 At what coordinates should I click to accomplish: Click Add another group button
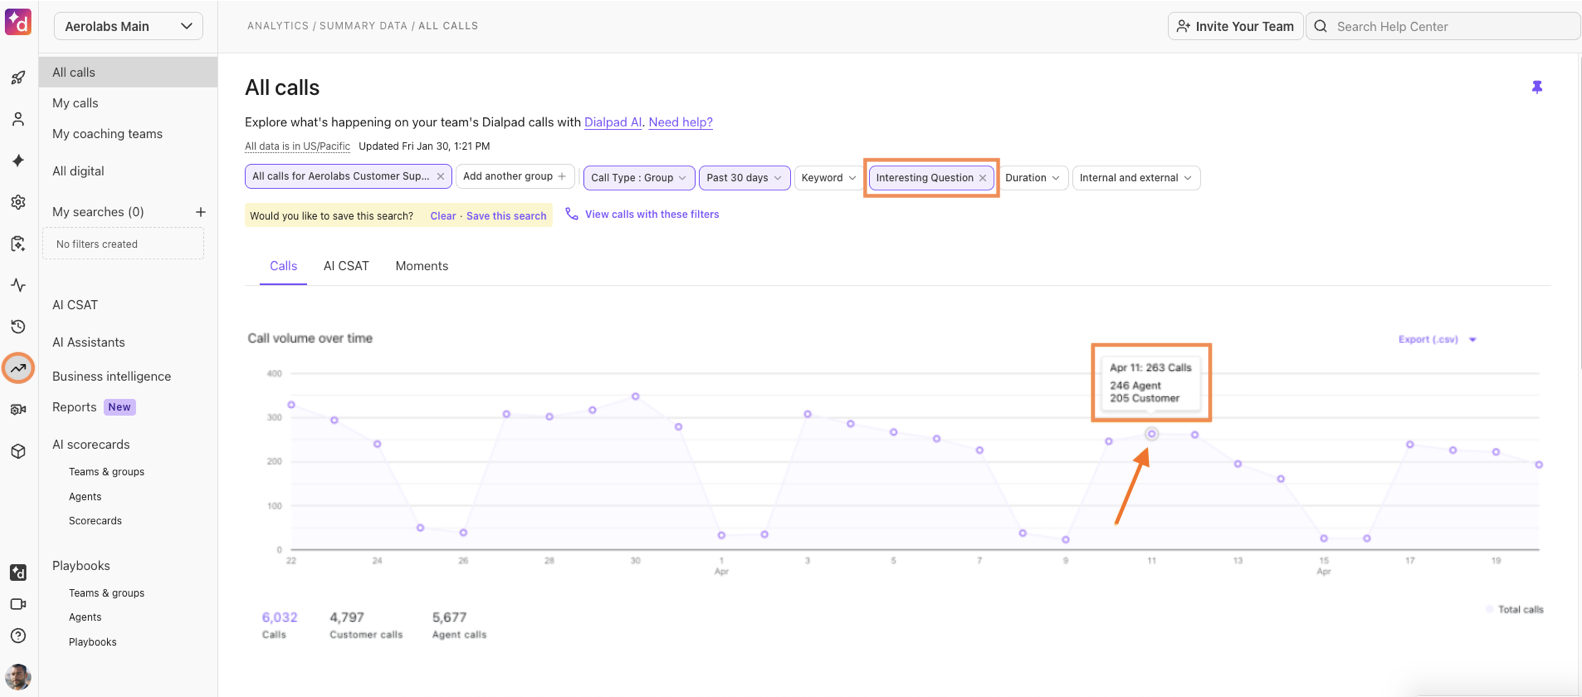tap(514, 177)
